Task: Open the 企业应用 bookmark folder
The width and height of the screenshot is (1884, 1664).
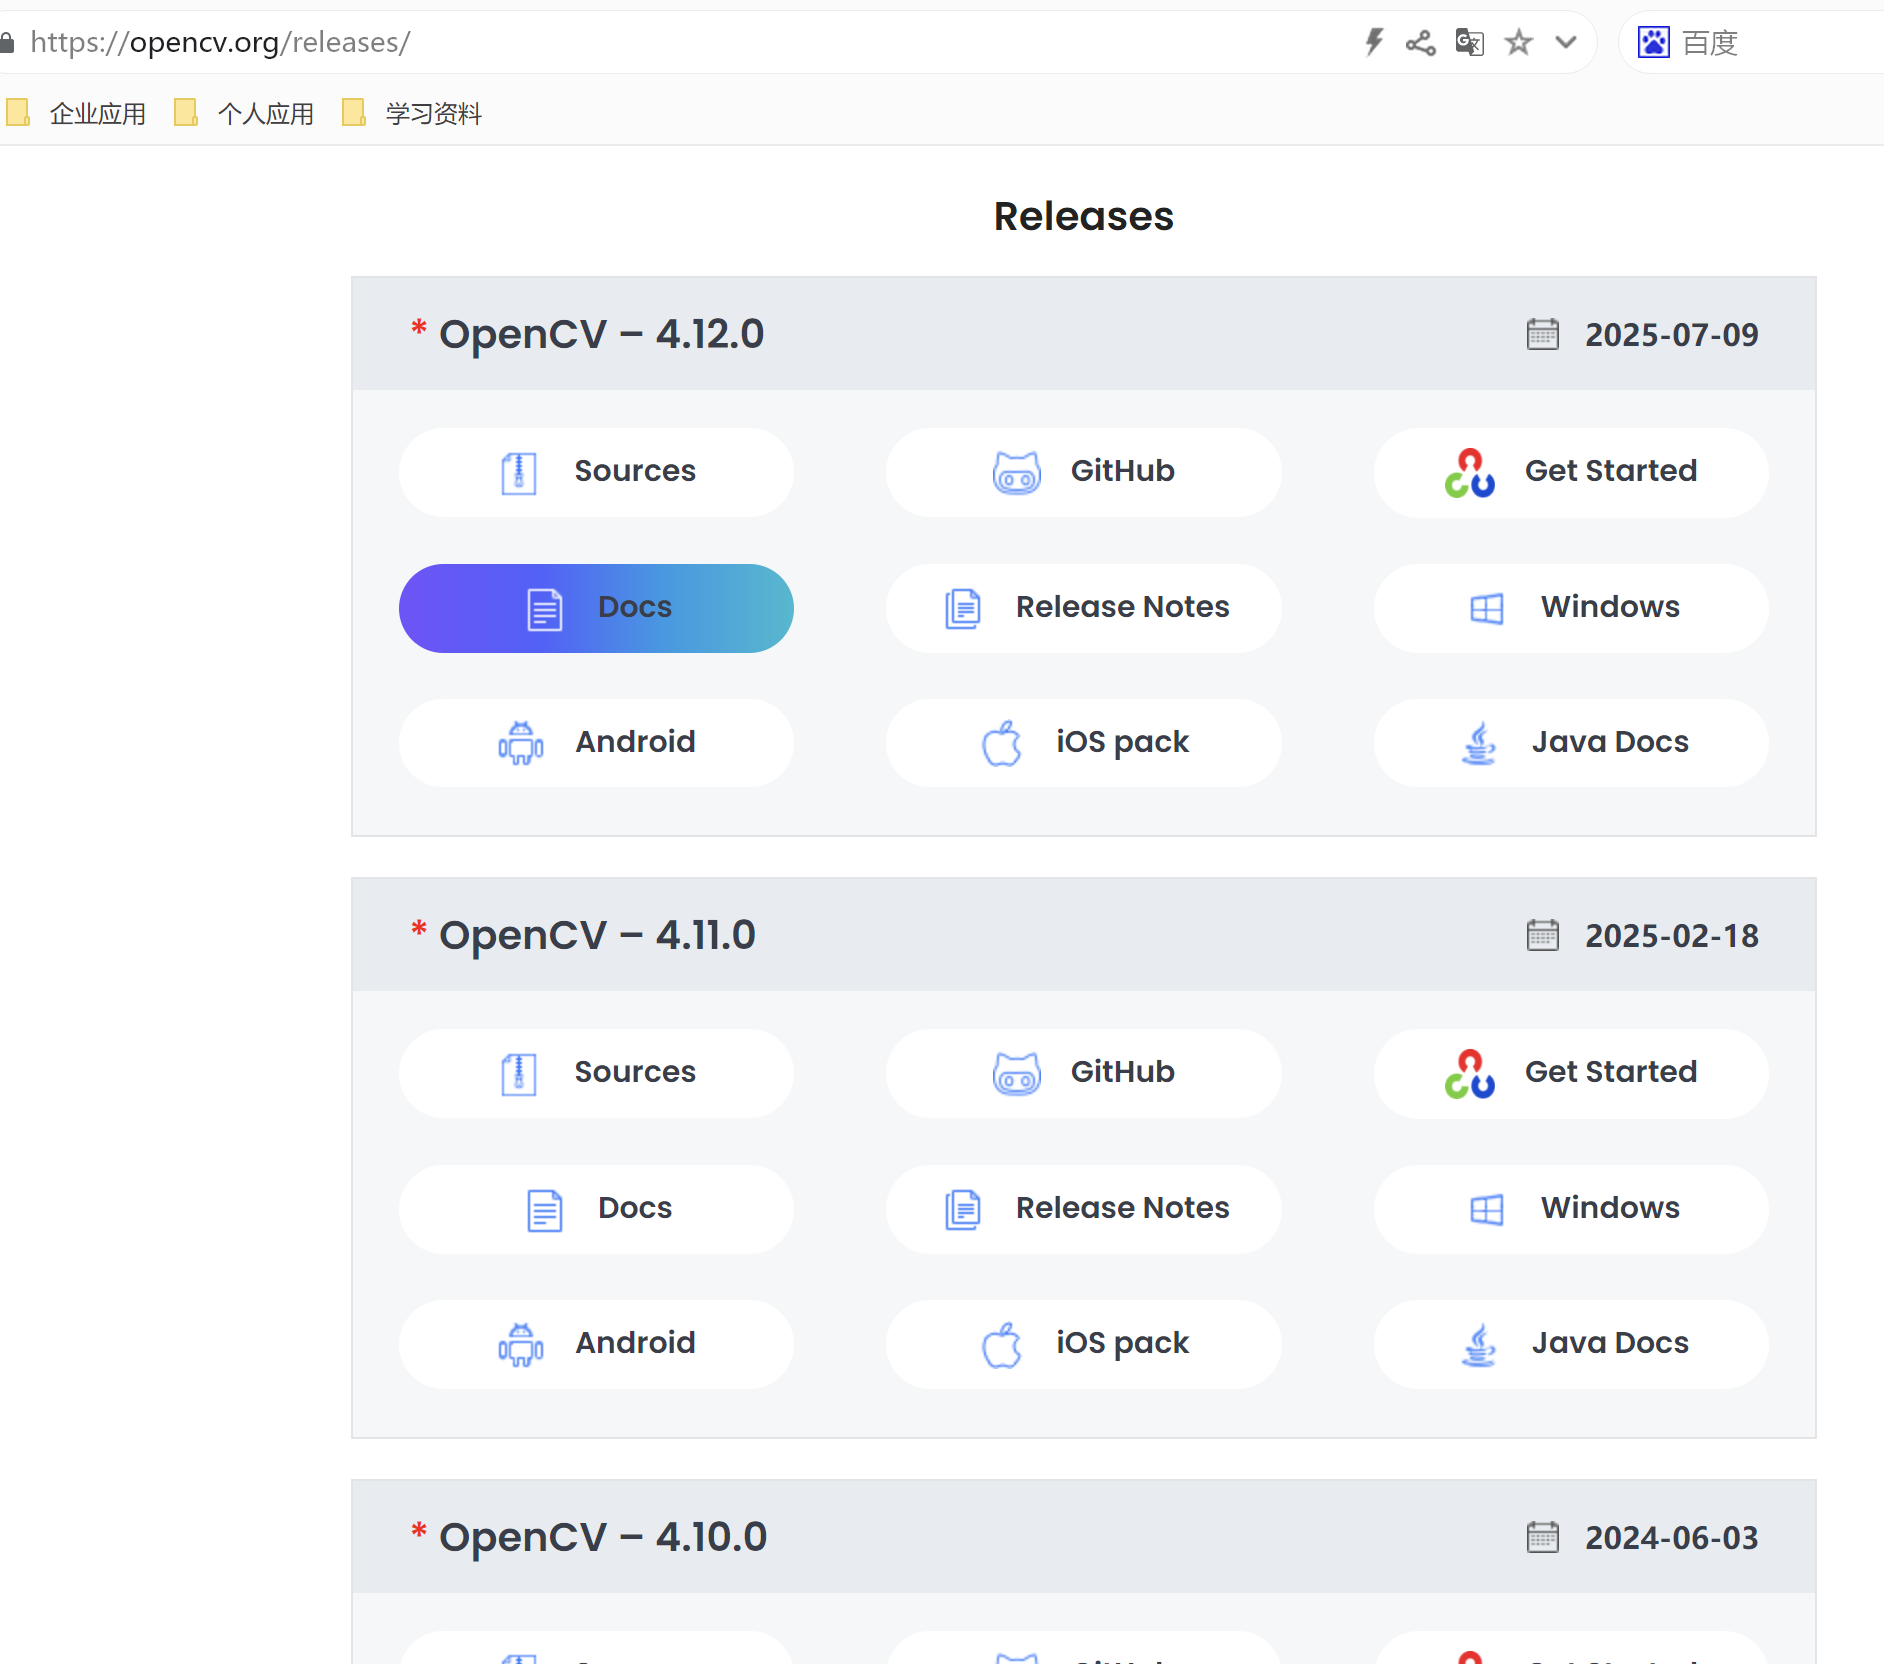Action: coord(76,113)
